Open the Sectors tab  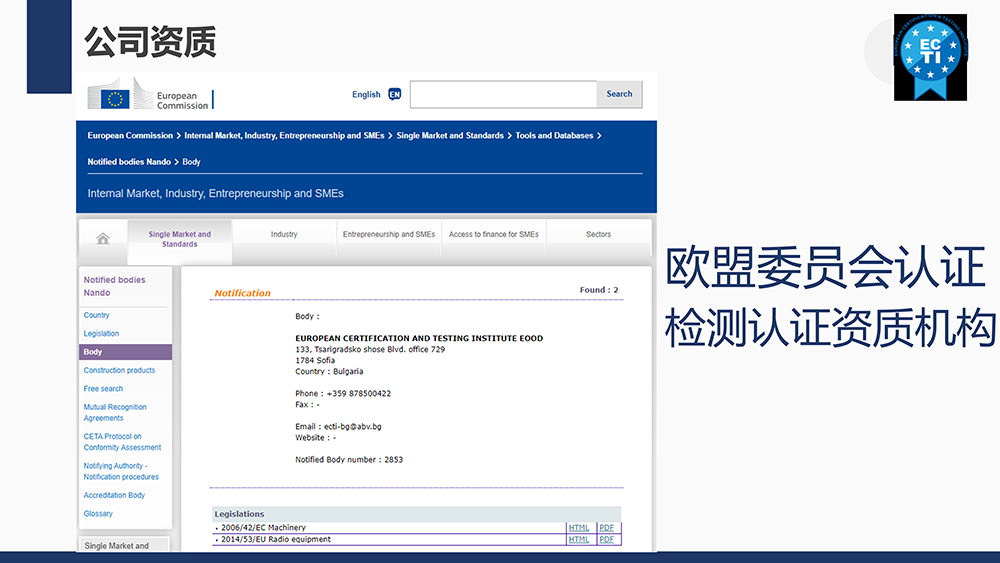(598, 234)
